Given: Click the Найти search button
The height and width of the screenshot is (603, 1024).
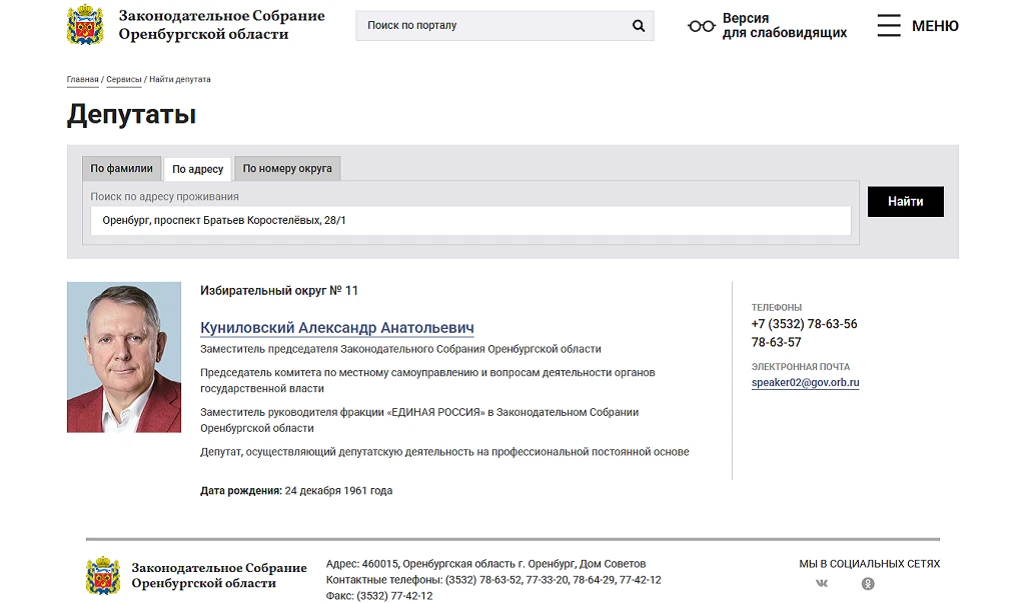Looking at the screenshot, I should [905, 201].
